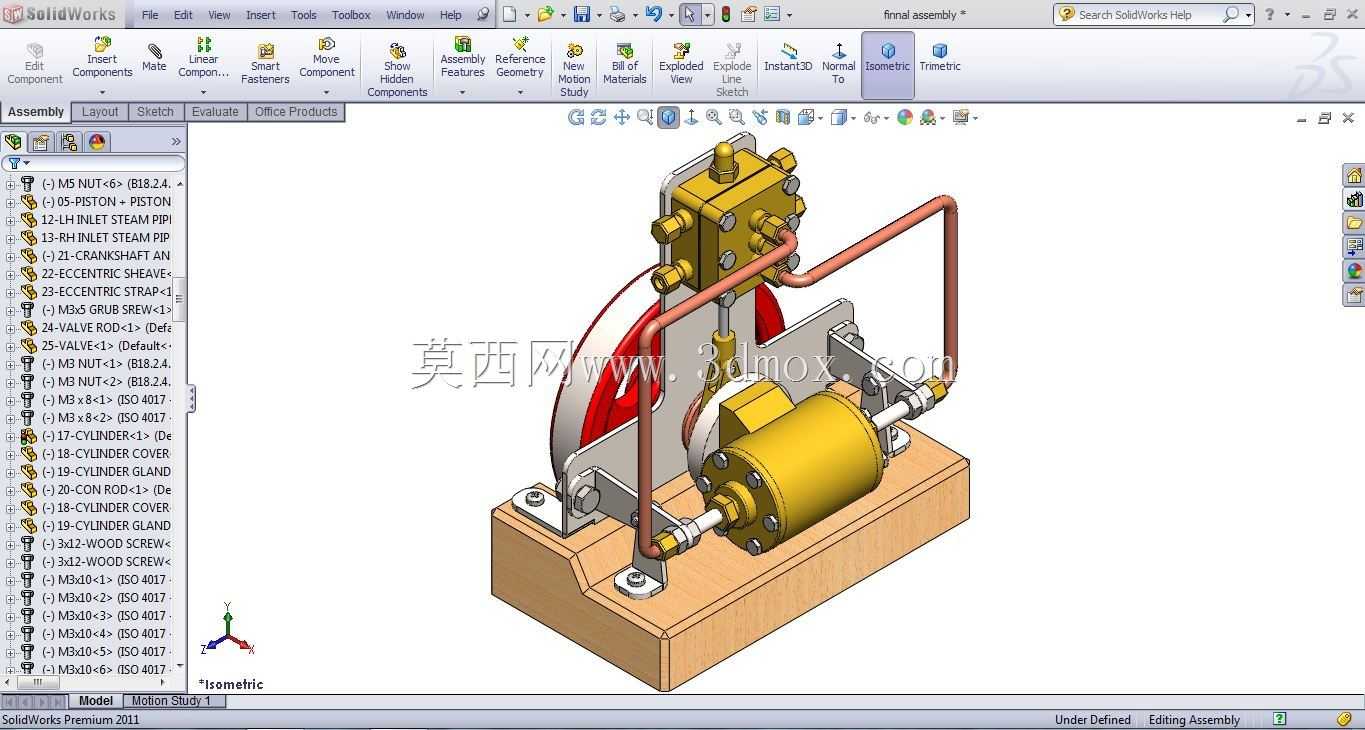This screenshot has height=730, width=1365.
Task: Open the Edit Appearance color wheel
Action: (x=905, y=117)
